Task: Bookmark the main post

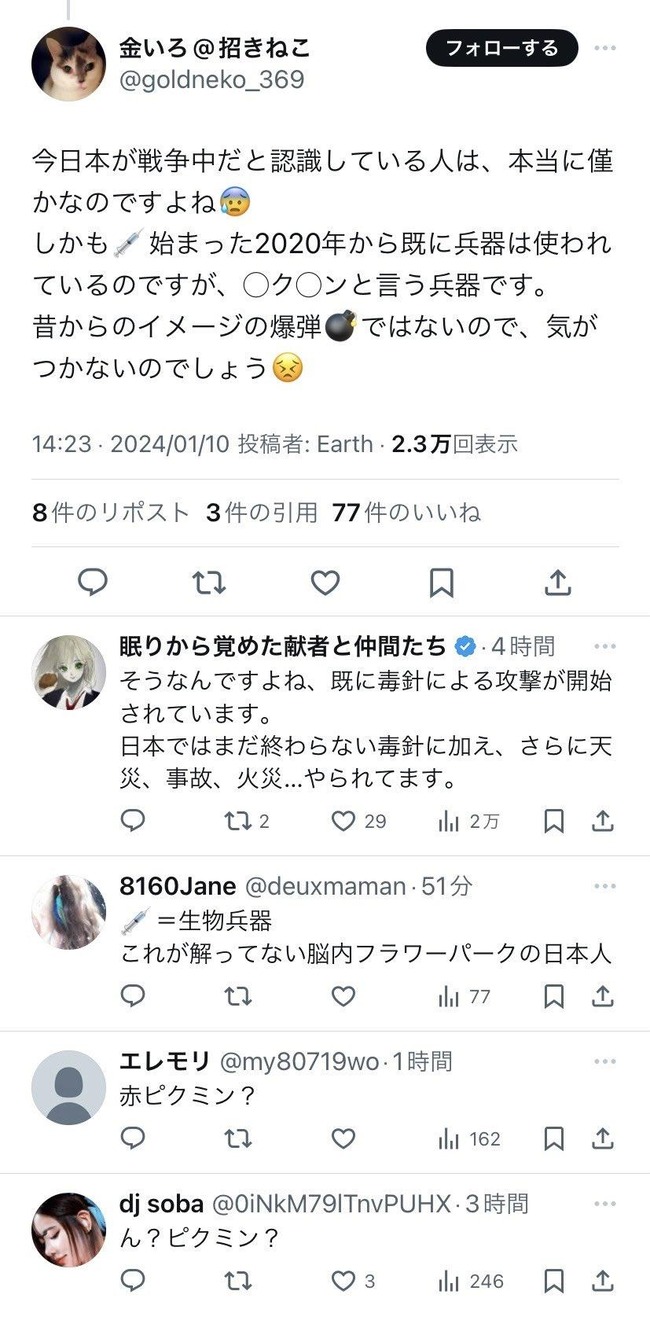Action: click(x=441, y=582)
